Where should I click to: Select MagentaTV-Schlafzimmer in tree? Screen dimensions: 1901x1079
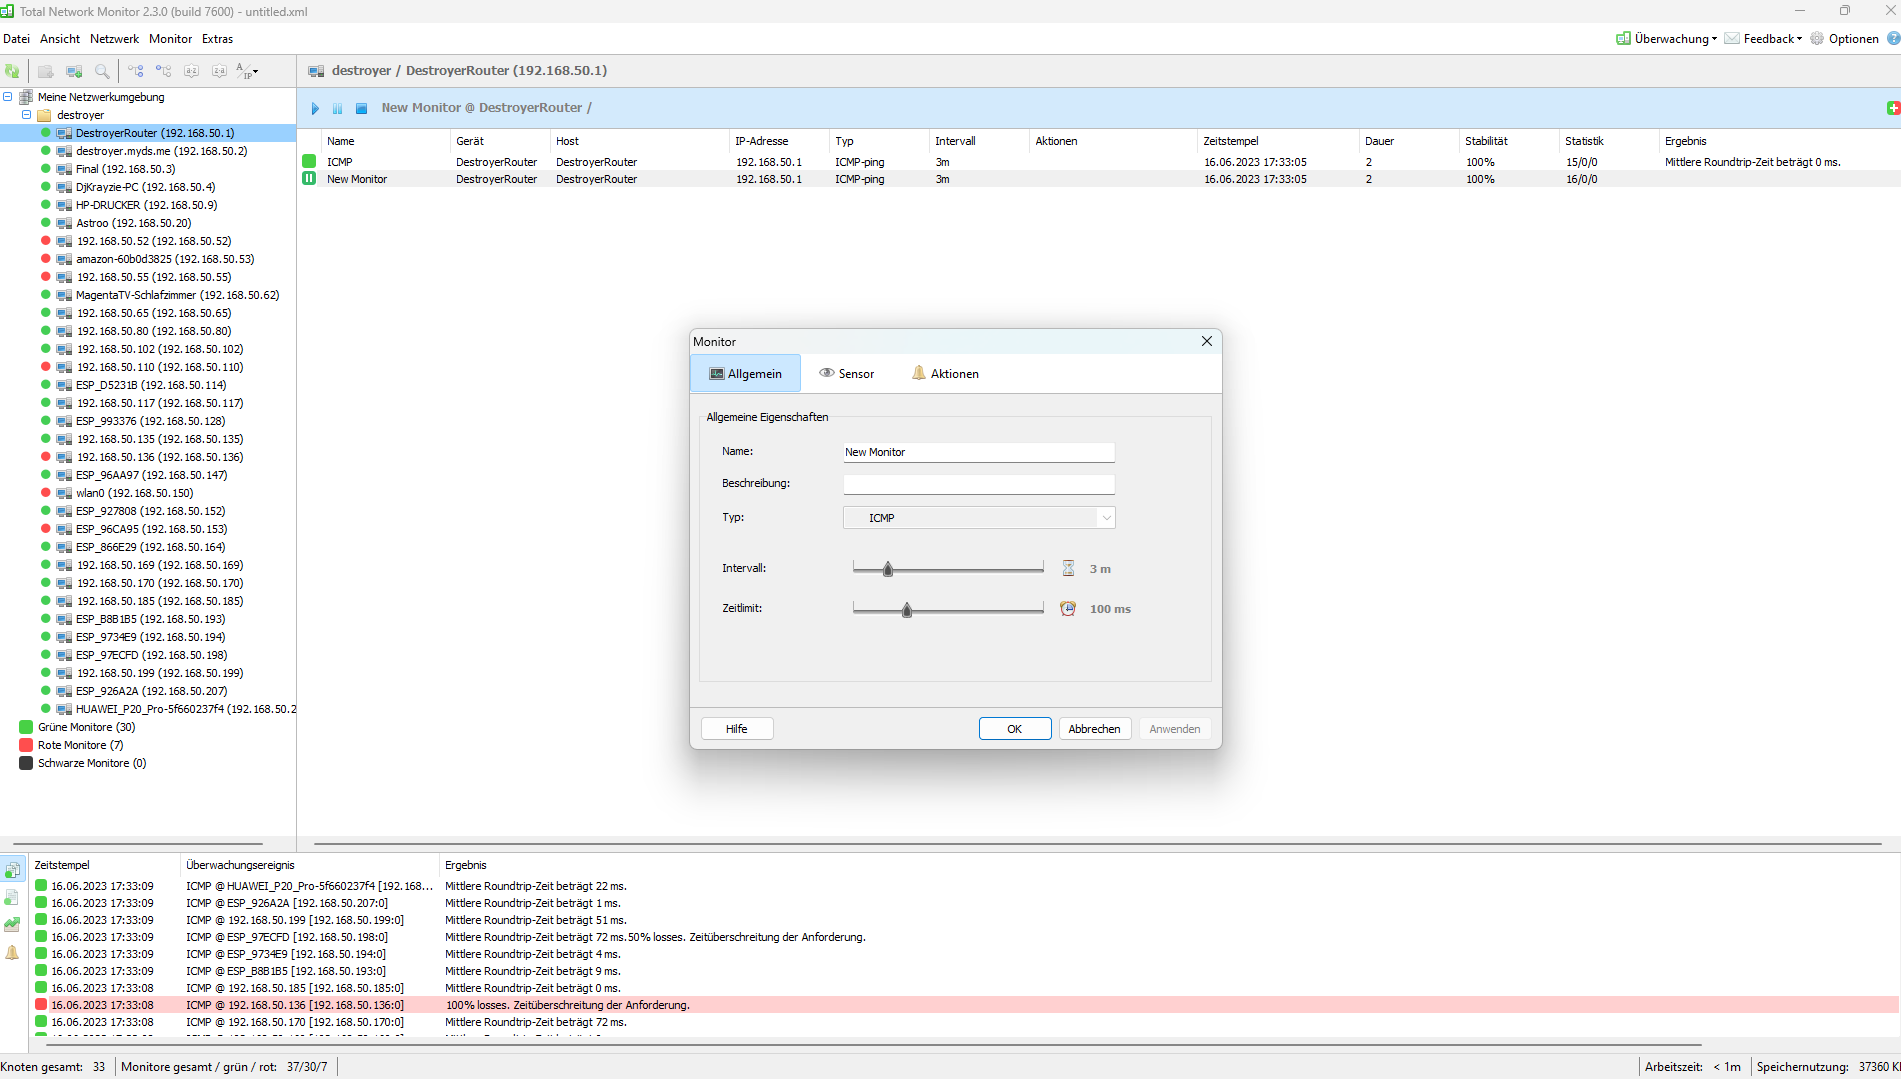pyautogui.click(x=177, y=295)
